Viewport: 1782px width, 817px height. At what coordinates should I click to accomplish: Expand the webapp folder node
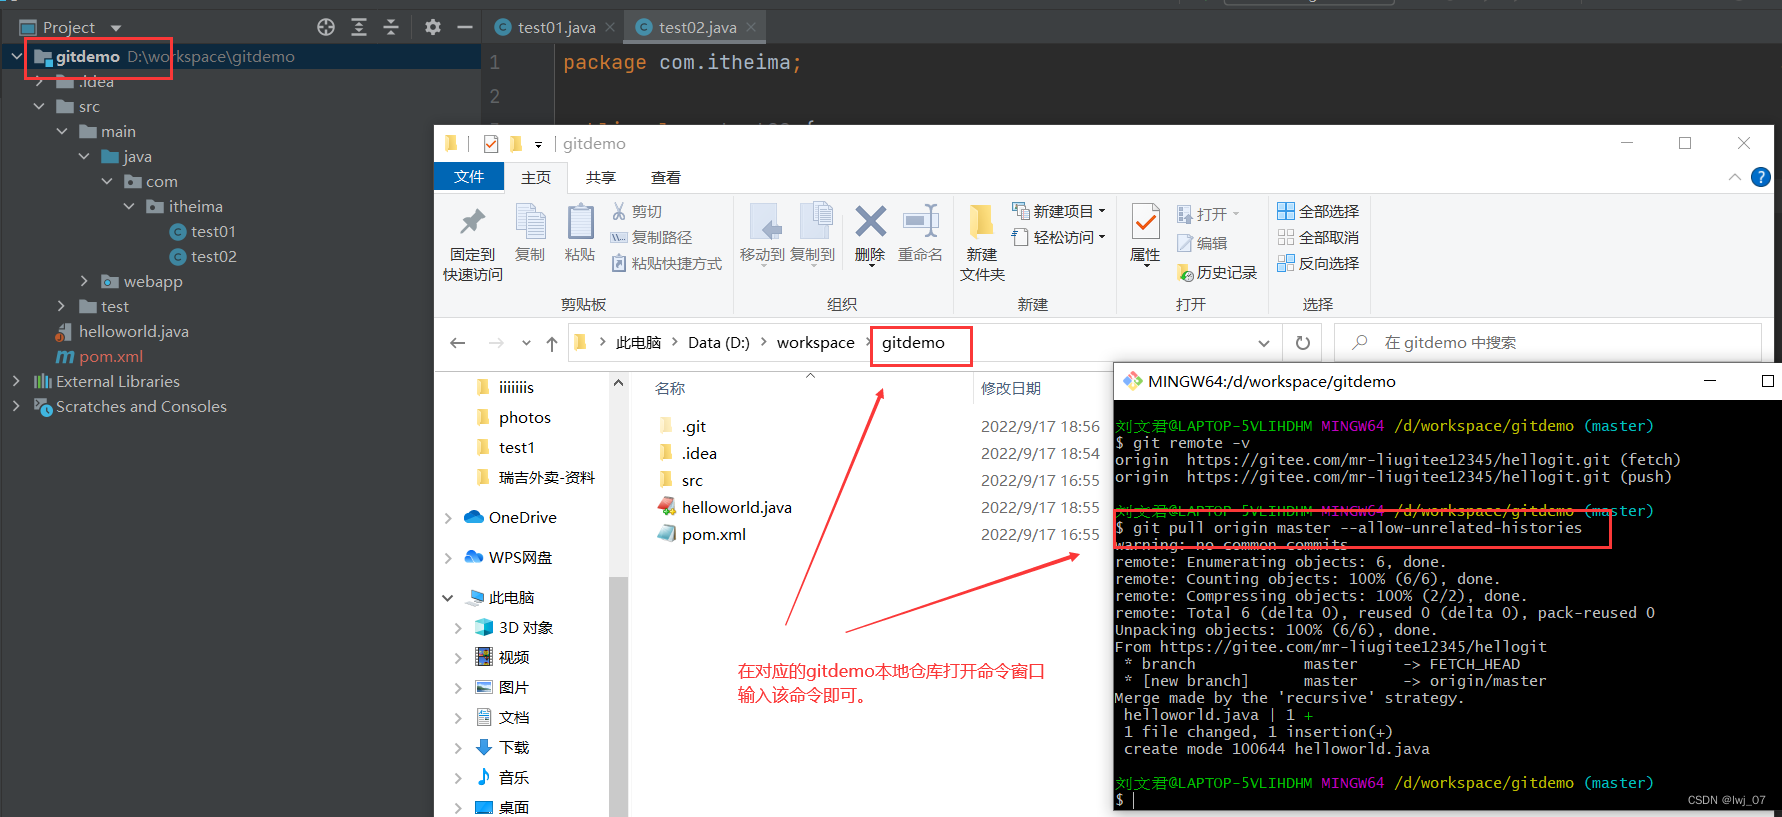pos(84,281)
